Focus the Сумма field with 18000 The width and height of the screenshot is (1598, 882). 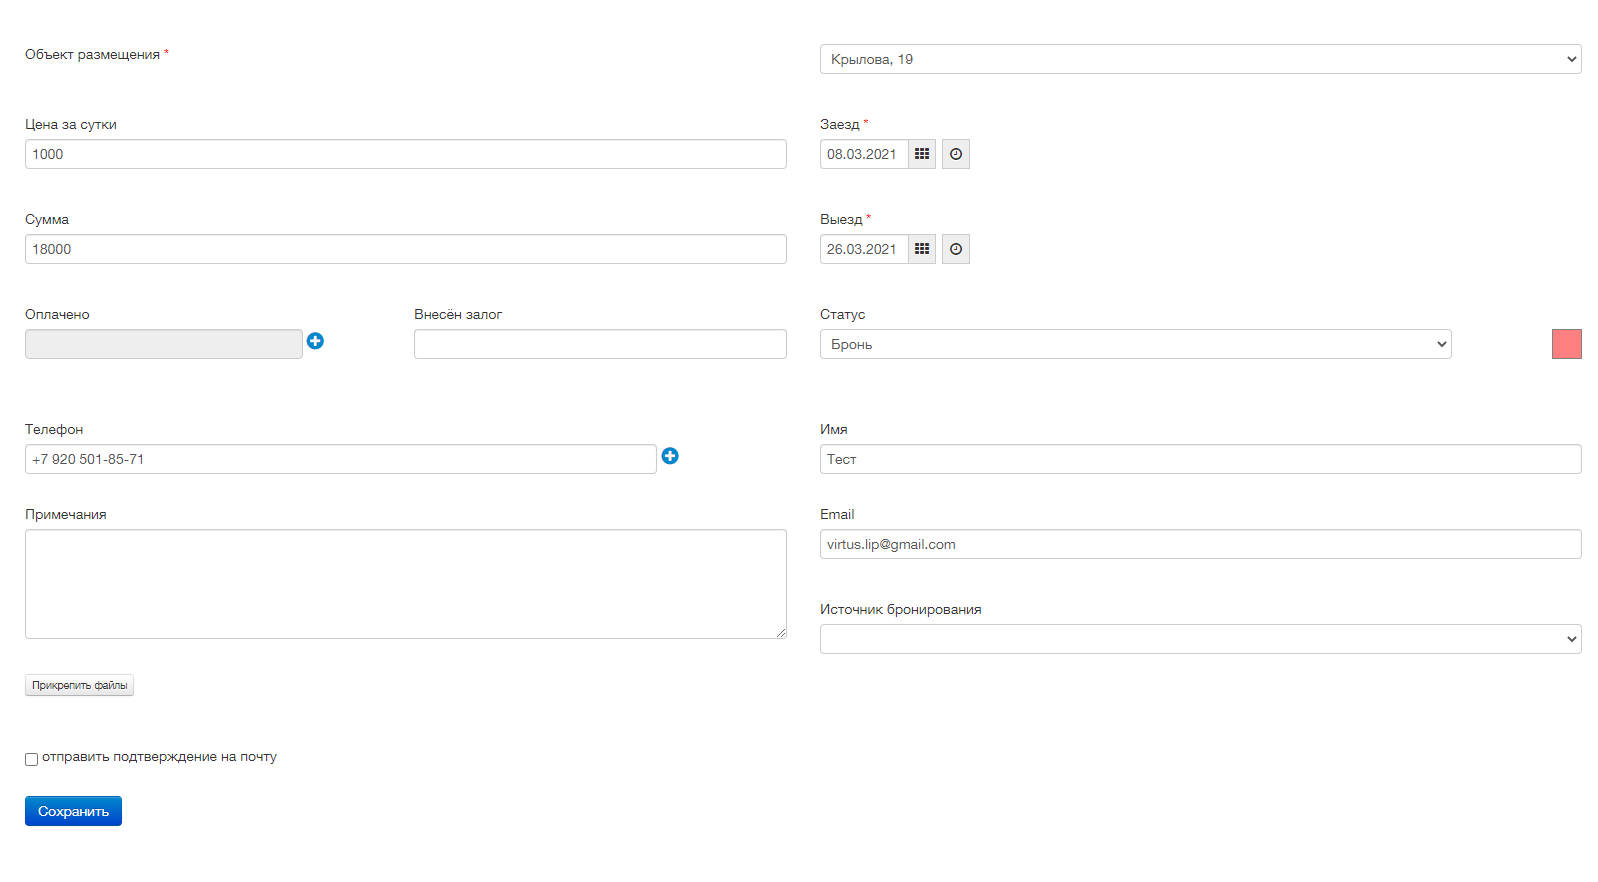tap(406, 249)
